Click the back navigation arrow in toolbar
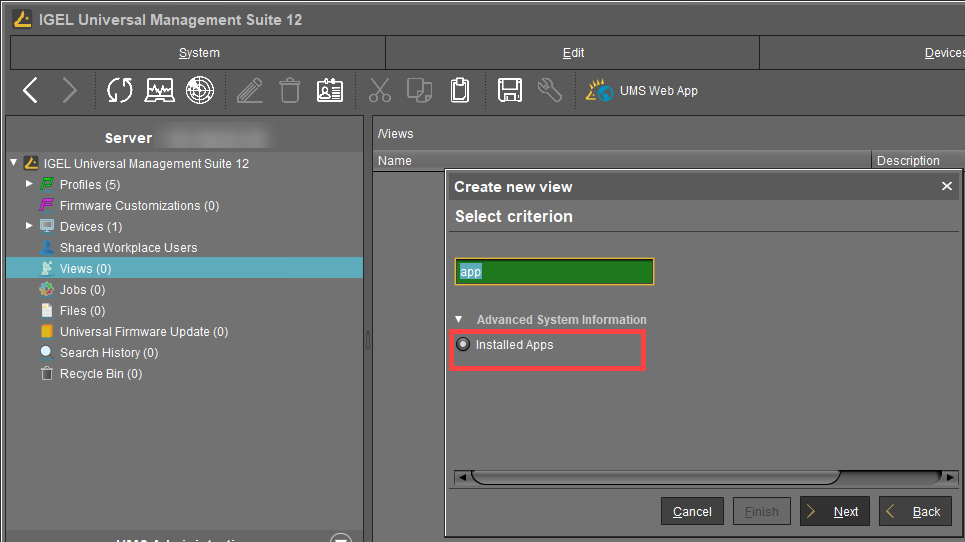This screenshot has width=965, height=542. (x=30, y=91)
